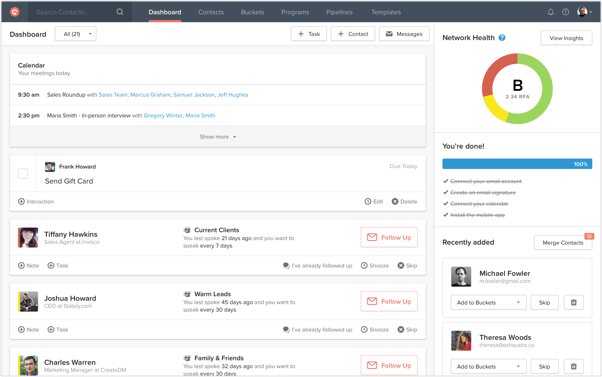
Task: Open the All (21) filter dropdown
Action: point(76,34)
